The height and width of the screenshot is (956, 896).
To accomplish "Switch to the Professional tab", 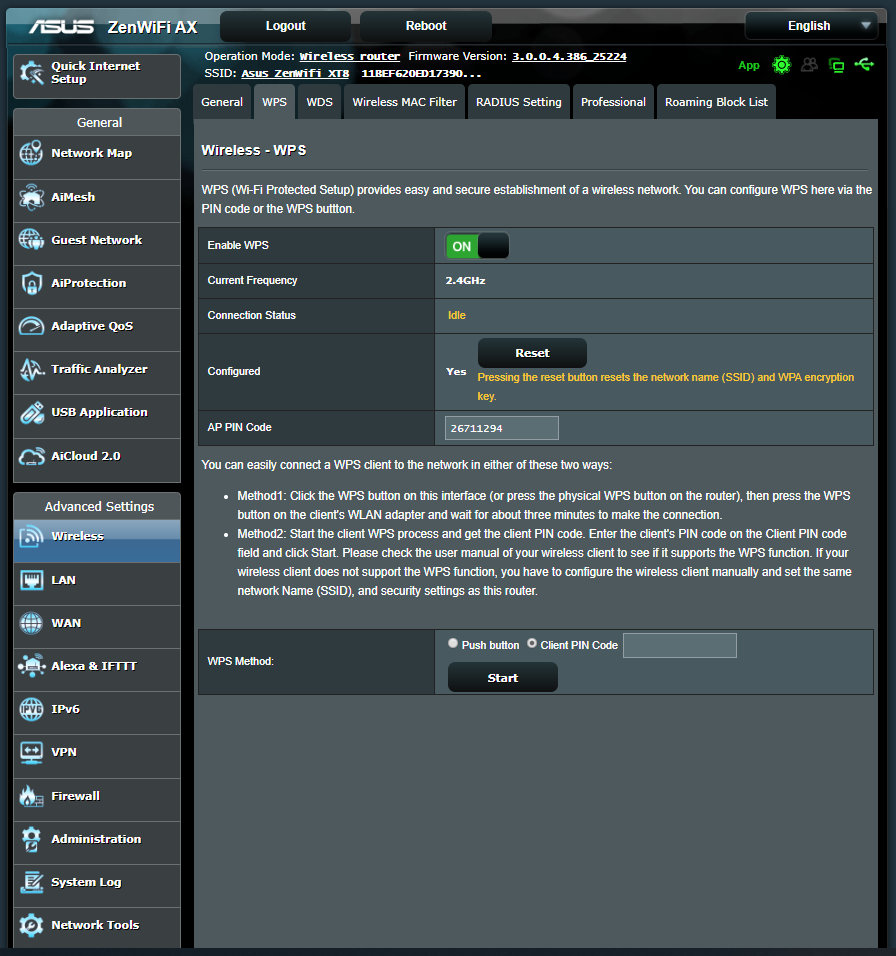I will point(613,102).
